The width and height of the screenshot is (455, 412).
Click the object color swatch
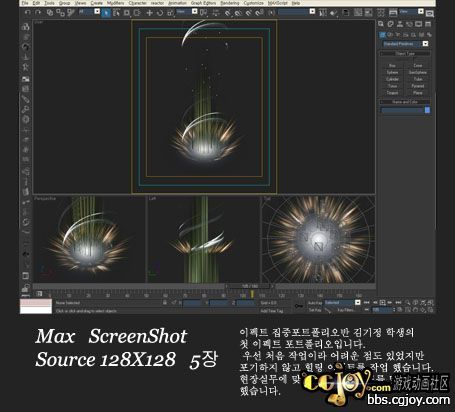click(427, 110)
